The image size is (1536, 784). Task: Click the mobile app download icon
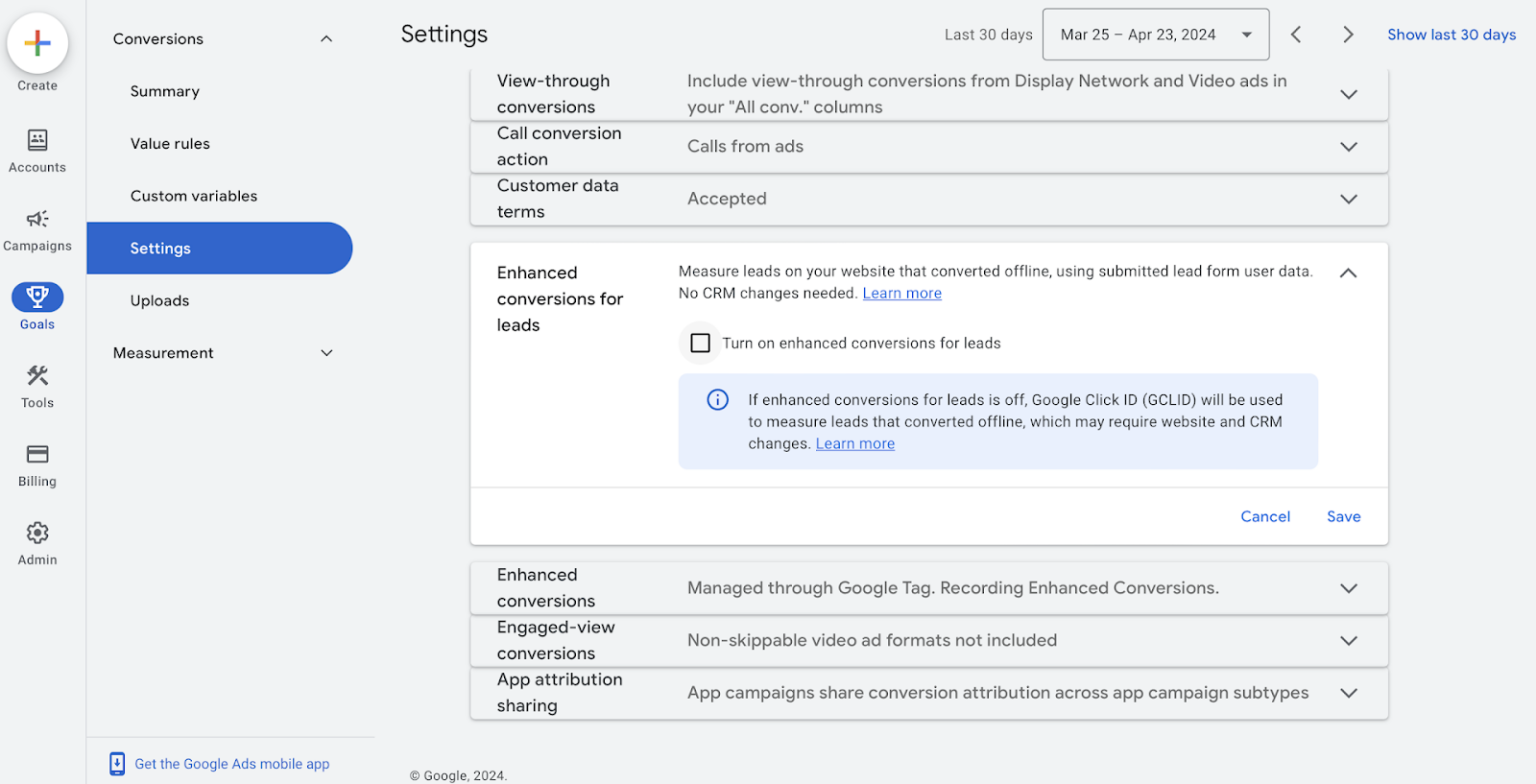point(117,763)
